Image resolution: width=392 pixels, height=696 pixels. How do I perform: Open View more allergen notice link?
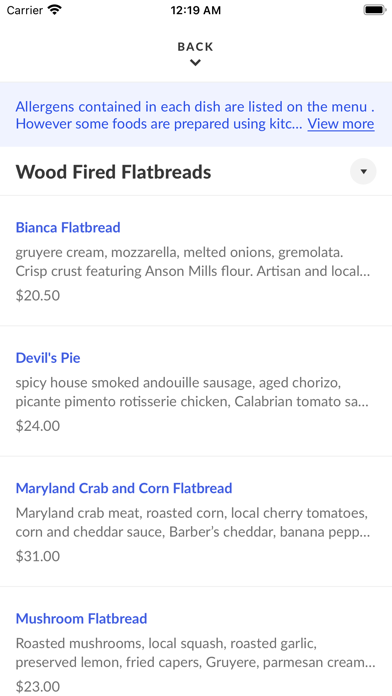click(341, 123)
